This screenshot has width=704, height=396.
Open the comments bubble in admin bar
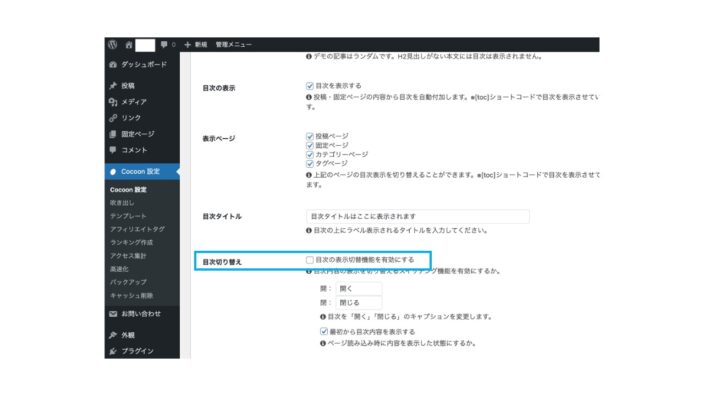(164, 44)
